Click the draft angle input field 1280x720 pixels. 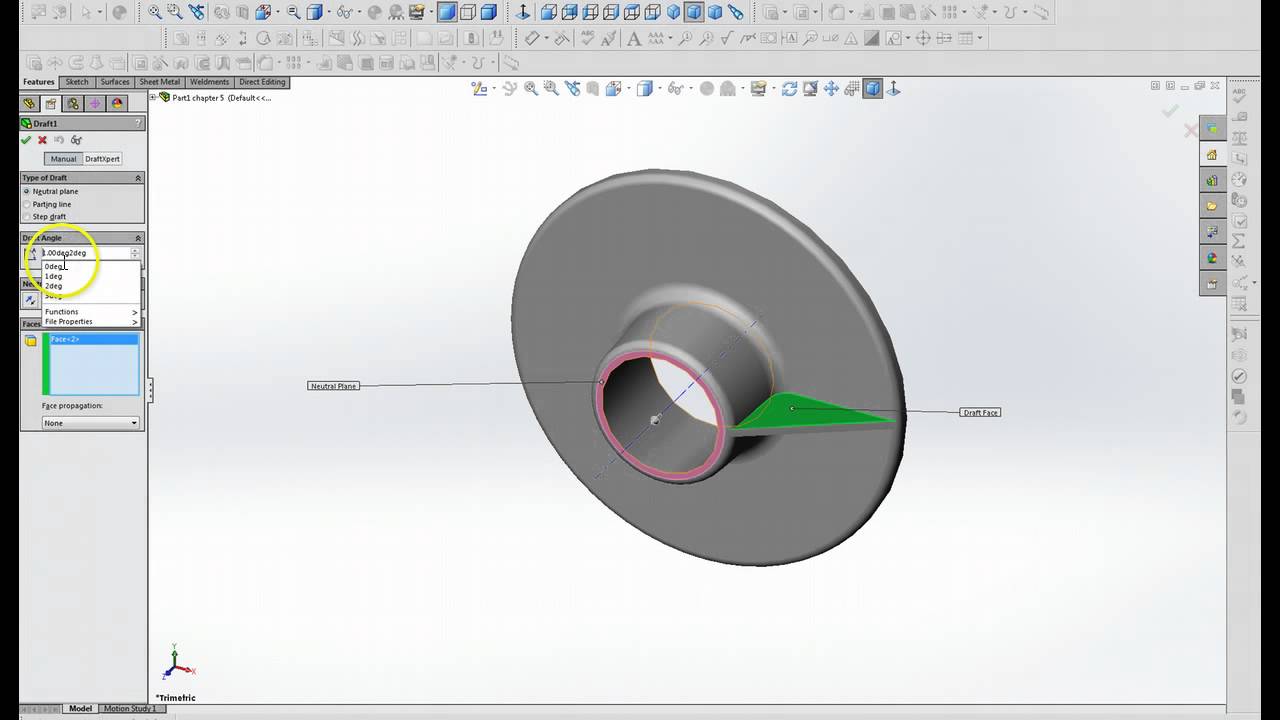coord(85,253)
